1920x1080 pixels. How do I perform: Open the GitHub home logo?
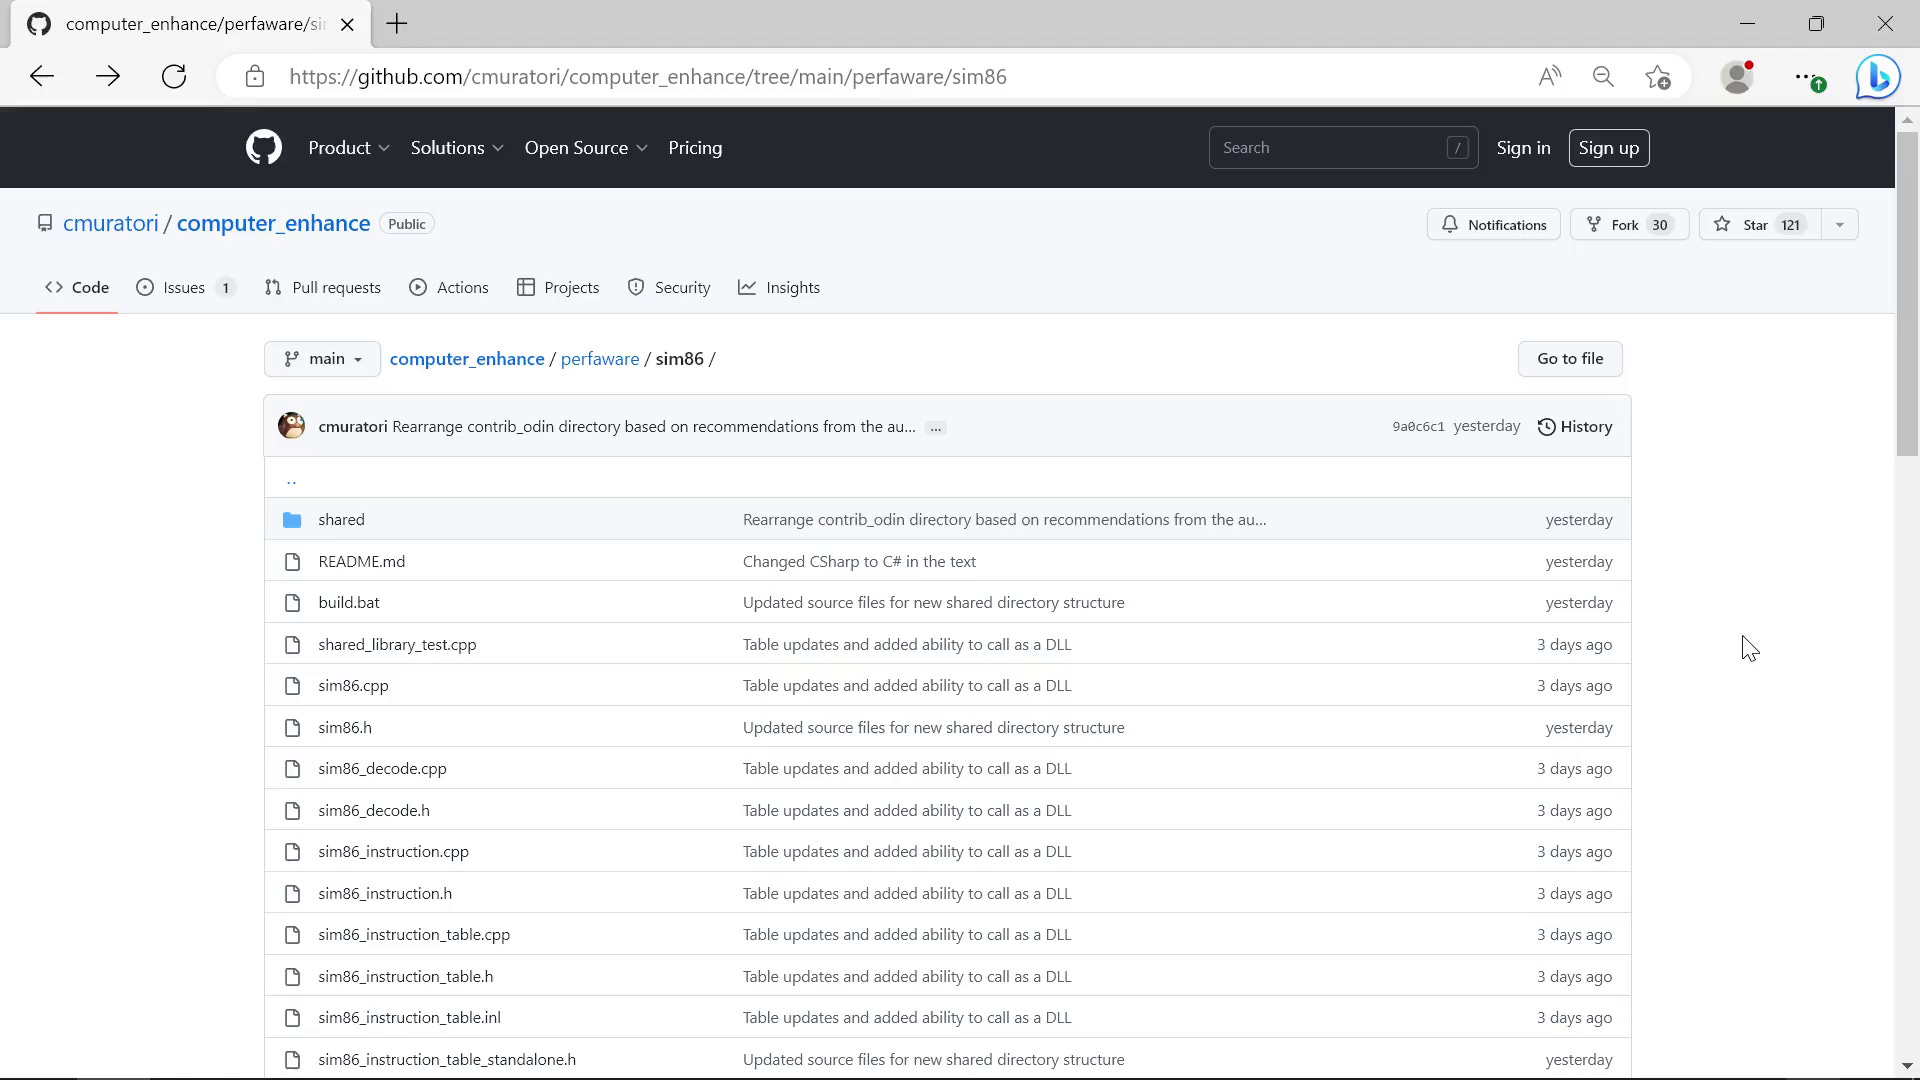point(263,147)
